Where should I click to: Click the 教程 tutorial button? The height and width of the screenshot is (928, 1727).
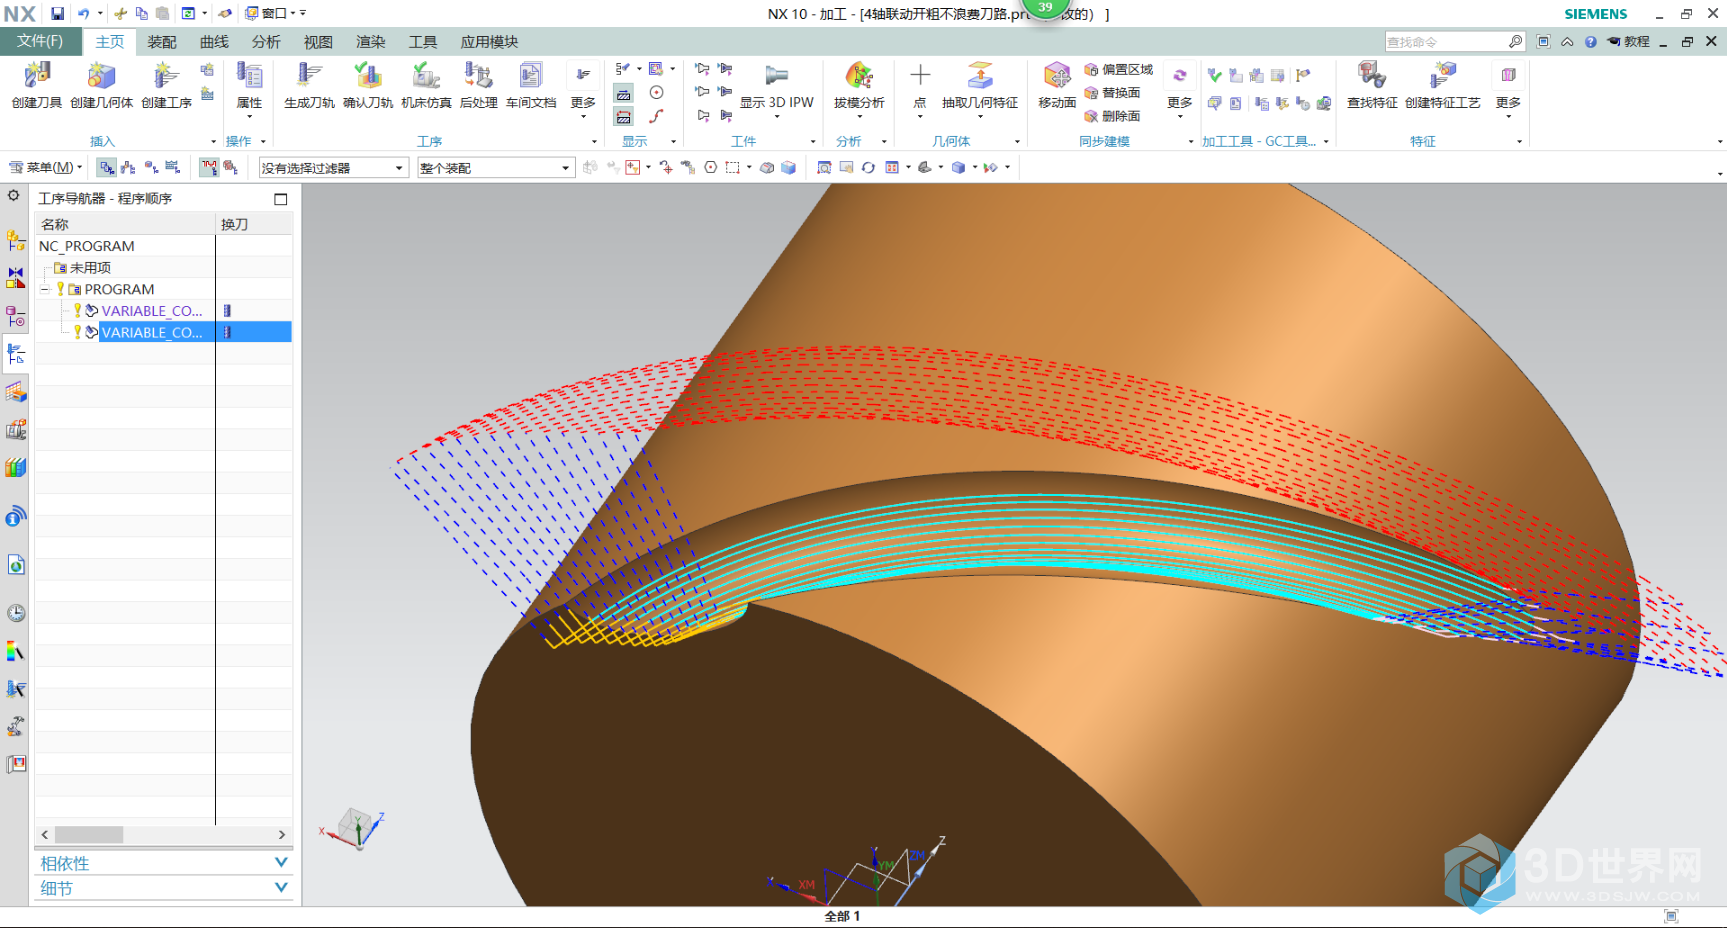point(1628,42)
